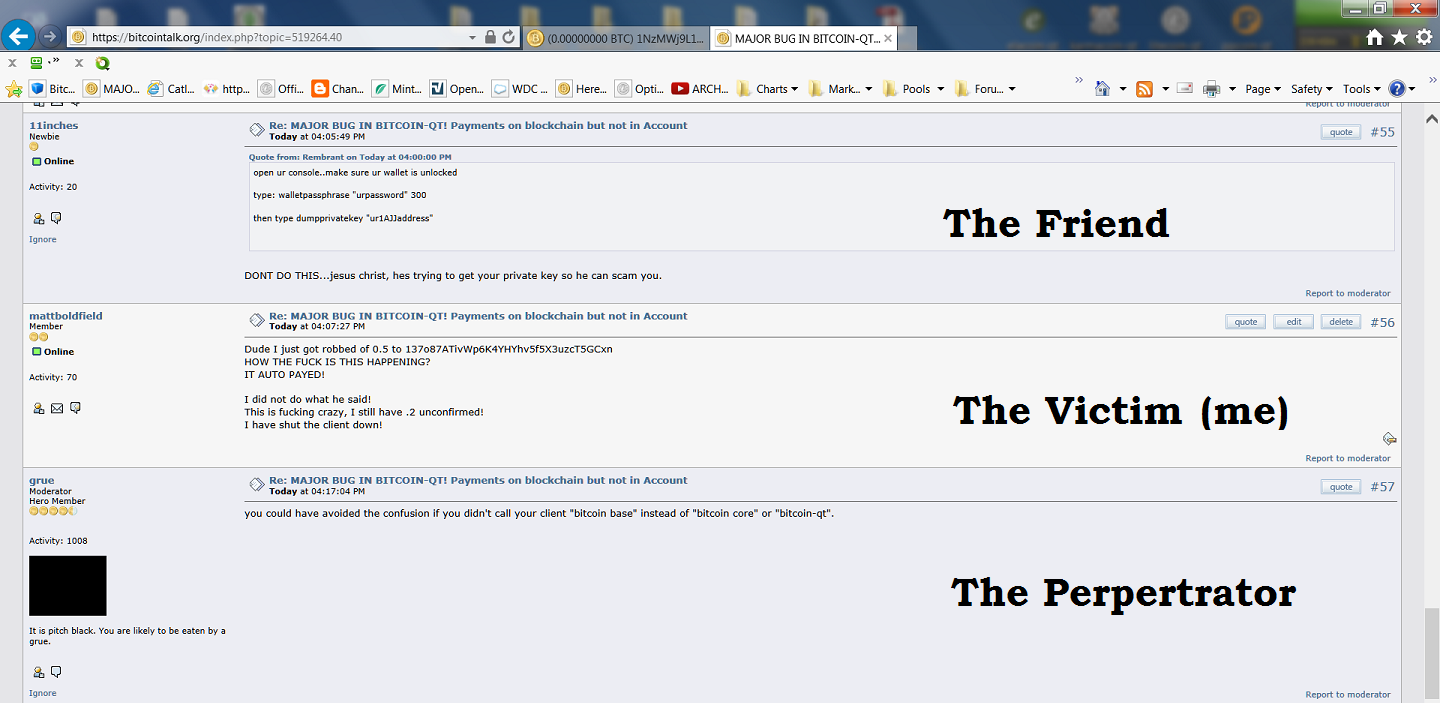The width and height of the screenshot is (1440, 703).
Task: Click delete button on post #56
Action: point(1340,322)
